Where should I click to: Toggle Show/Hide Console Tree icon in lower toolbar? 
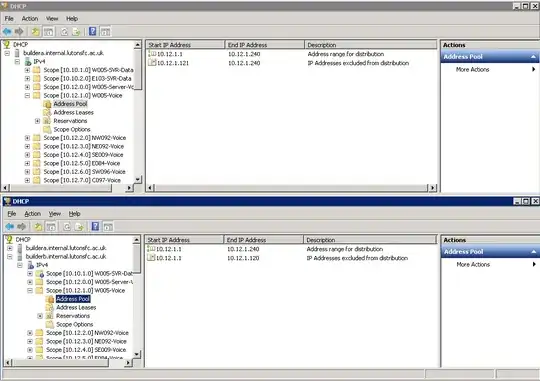click(51, 227)
